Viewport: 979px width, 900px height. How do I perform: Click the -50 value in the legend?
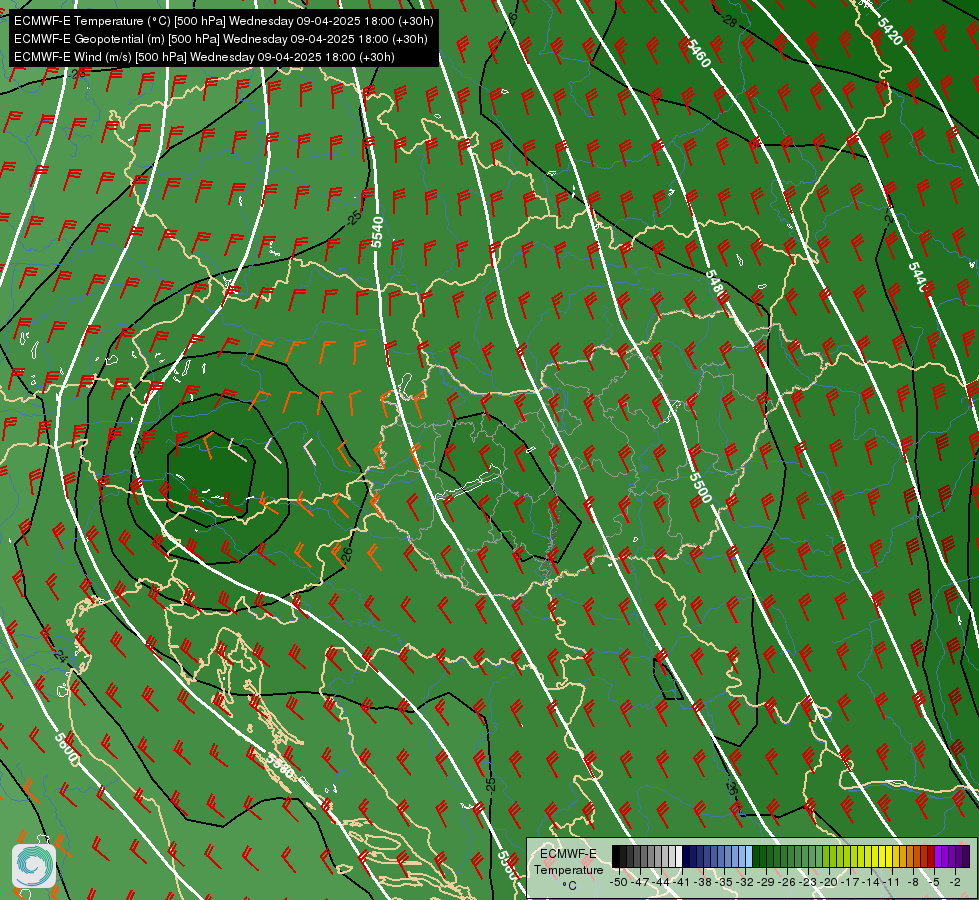619,882
